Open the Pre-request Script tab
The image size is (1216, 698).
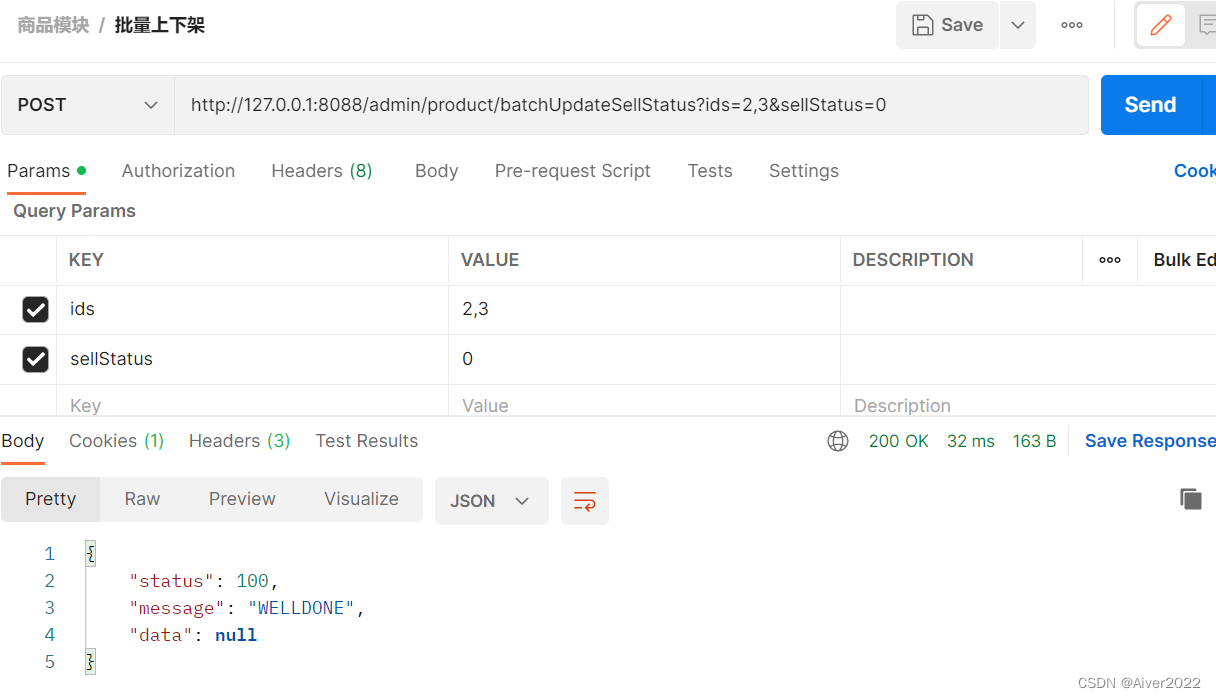pyautogui.click(x=572, y=171)
